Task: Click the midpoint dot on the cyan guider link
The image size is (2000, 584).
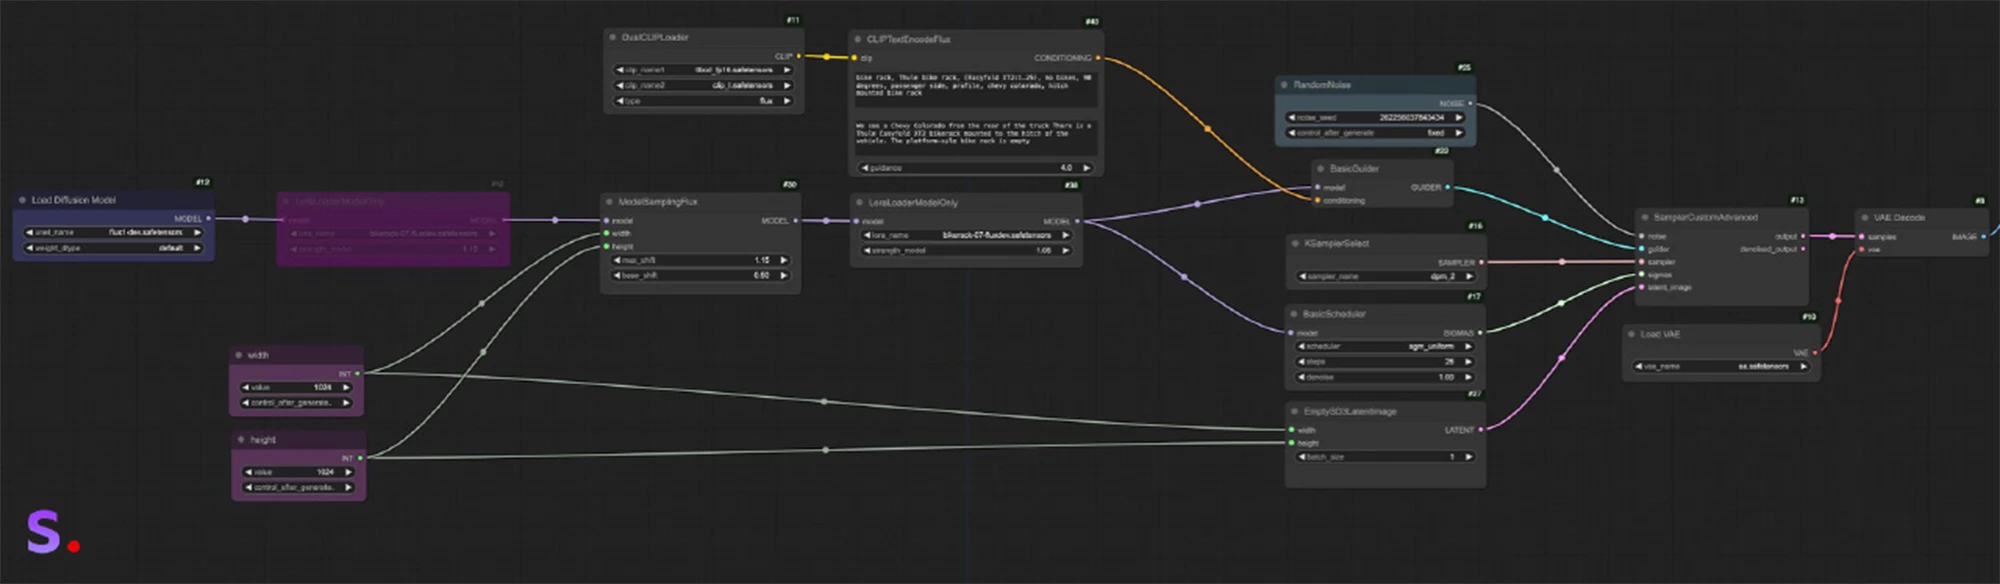Action: point(1545,217)
